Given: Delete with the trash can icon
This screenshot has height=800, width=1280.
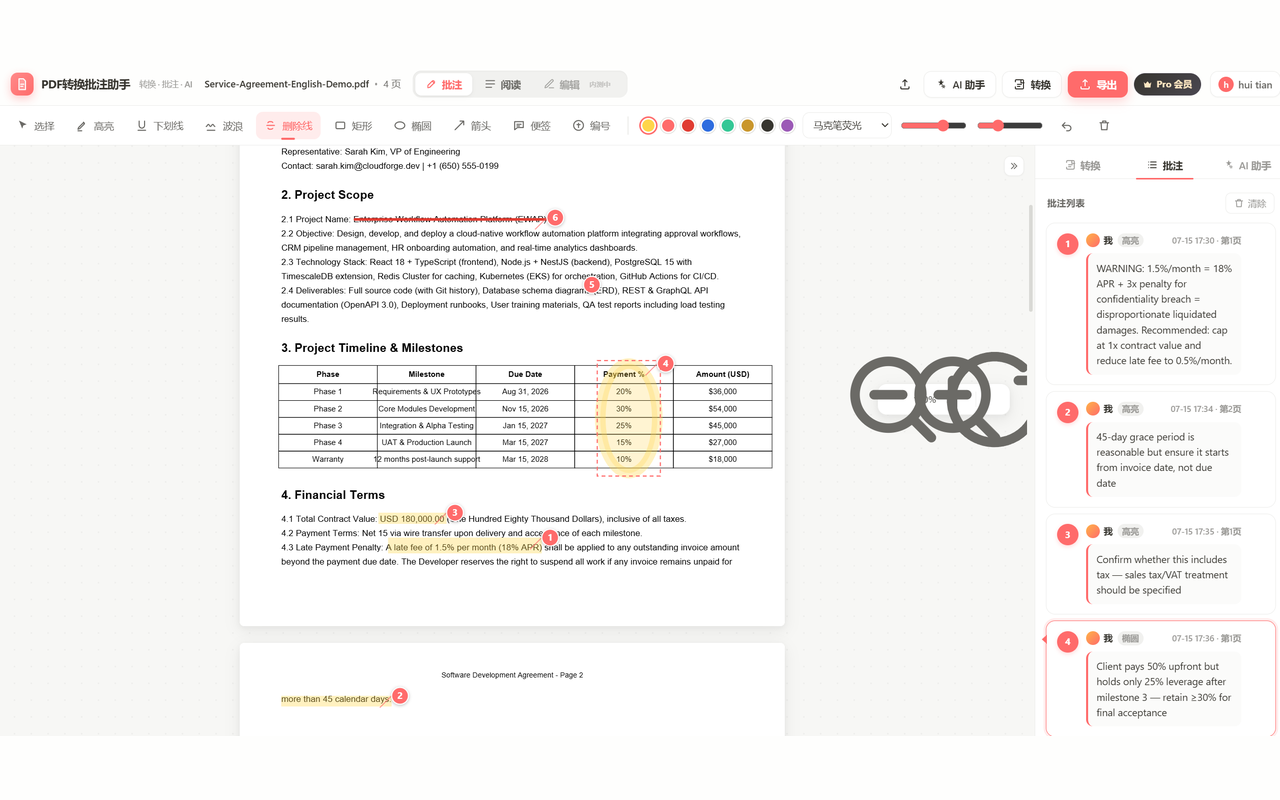Looking at the screenshot, I should click(x=1104, y=126).
